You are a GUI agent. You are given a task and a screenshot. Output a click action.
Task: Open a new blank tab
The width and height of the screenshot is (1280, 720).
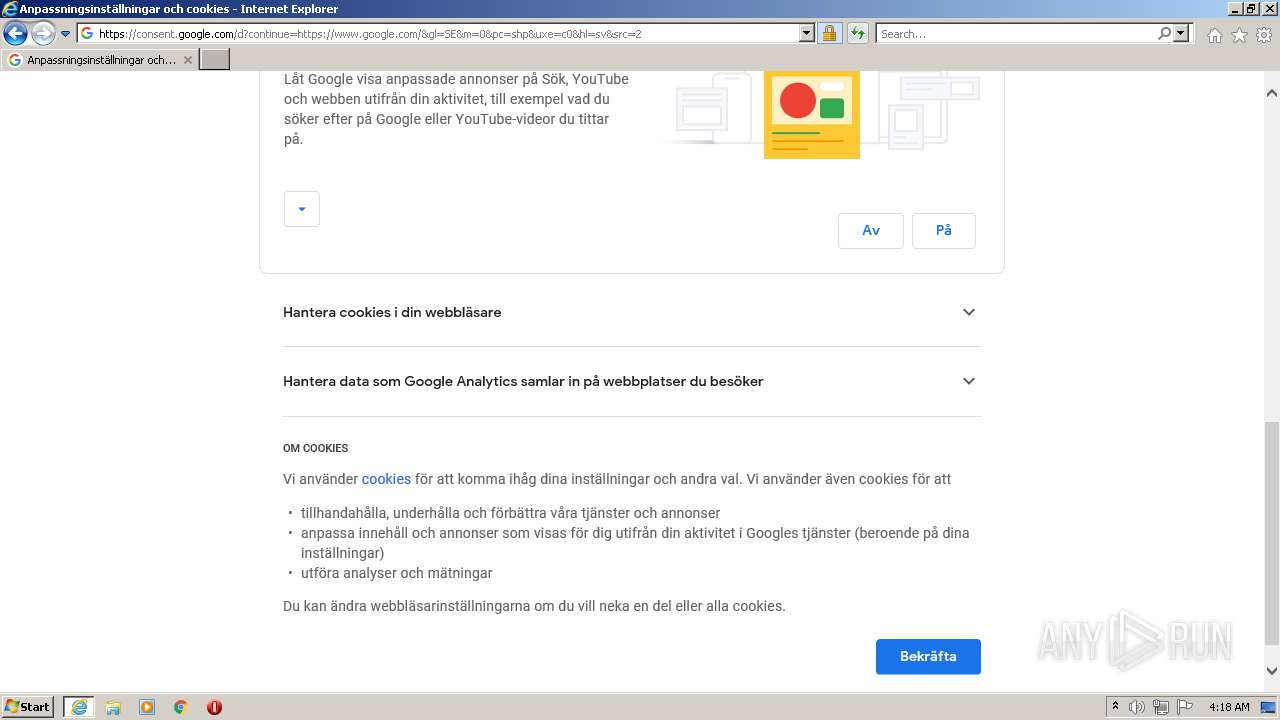(x=215, y=60)
